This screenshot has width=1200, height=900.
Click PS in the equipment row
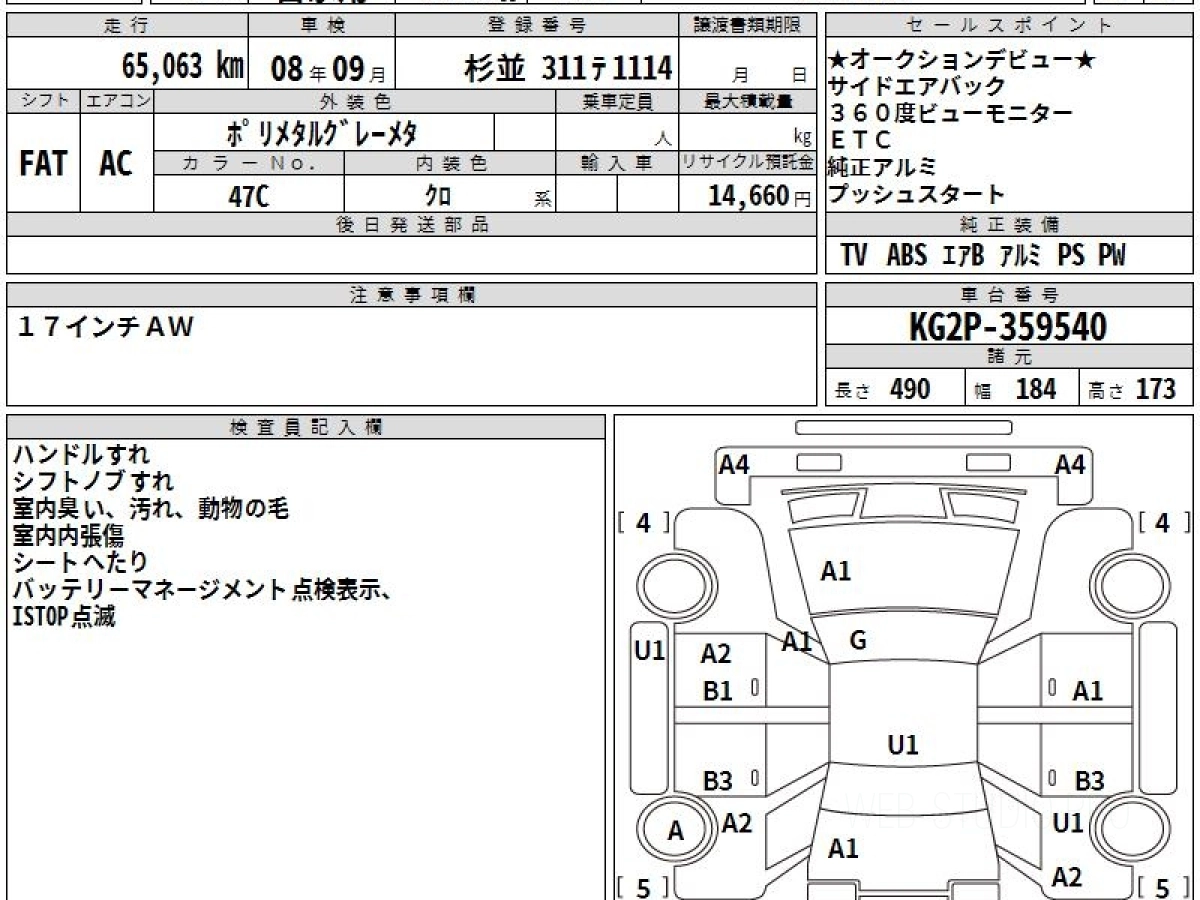pyautogui.click(x=1071, y=256)
